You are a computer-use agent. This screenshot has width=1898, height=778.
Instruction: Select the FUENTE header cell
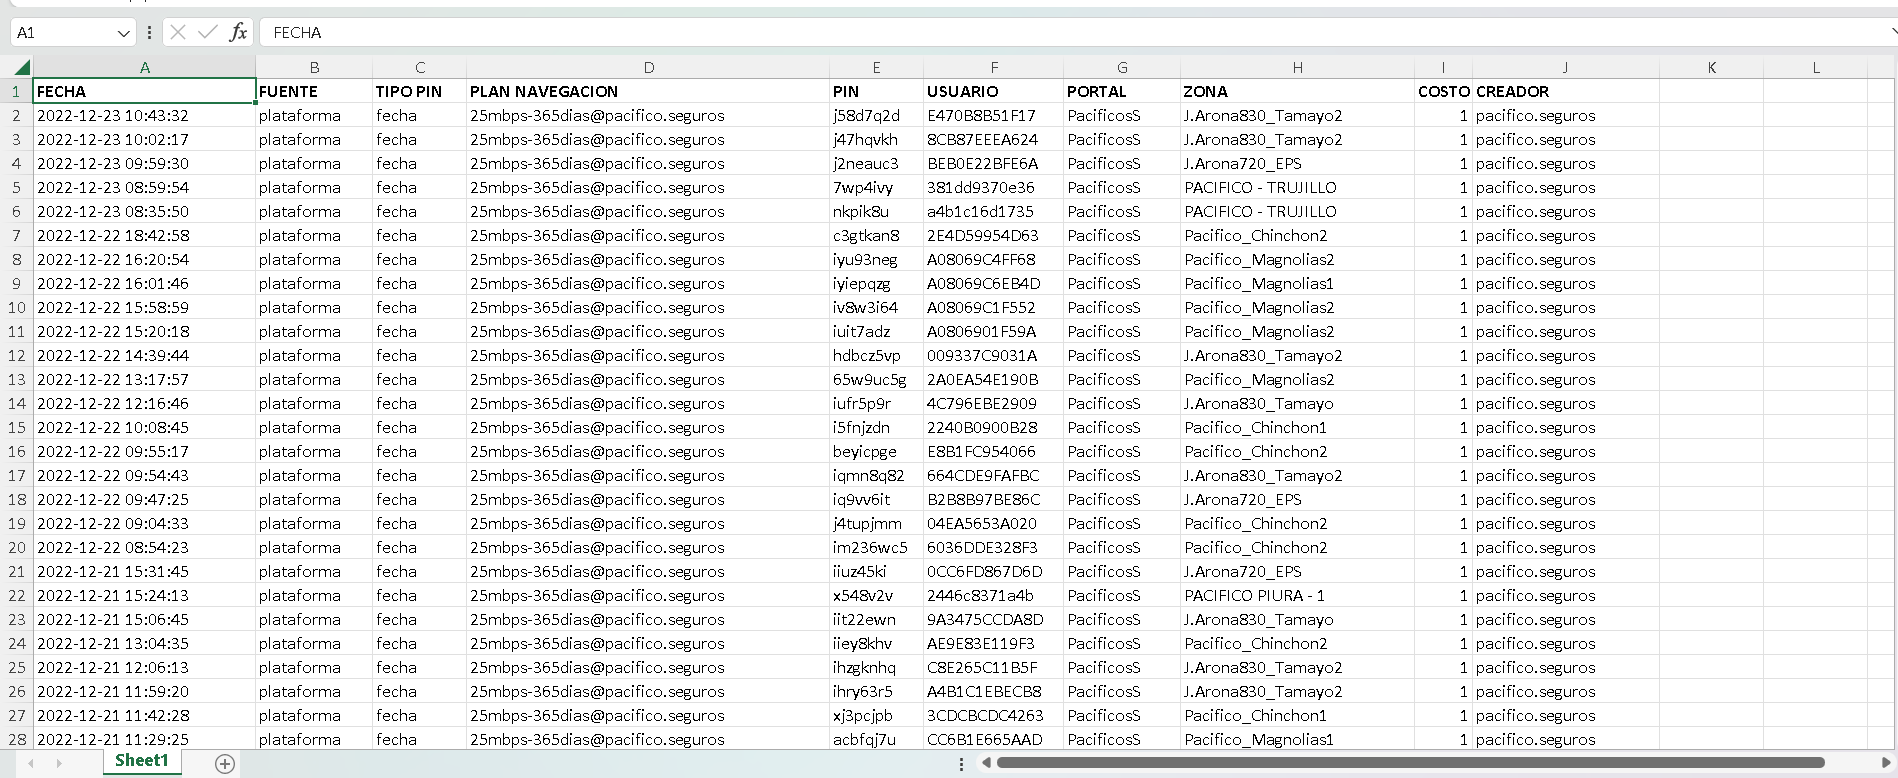tap(314, 91)
